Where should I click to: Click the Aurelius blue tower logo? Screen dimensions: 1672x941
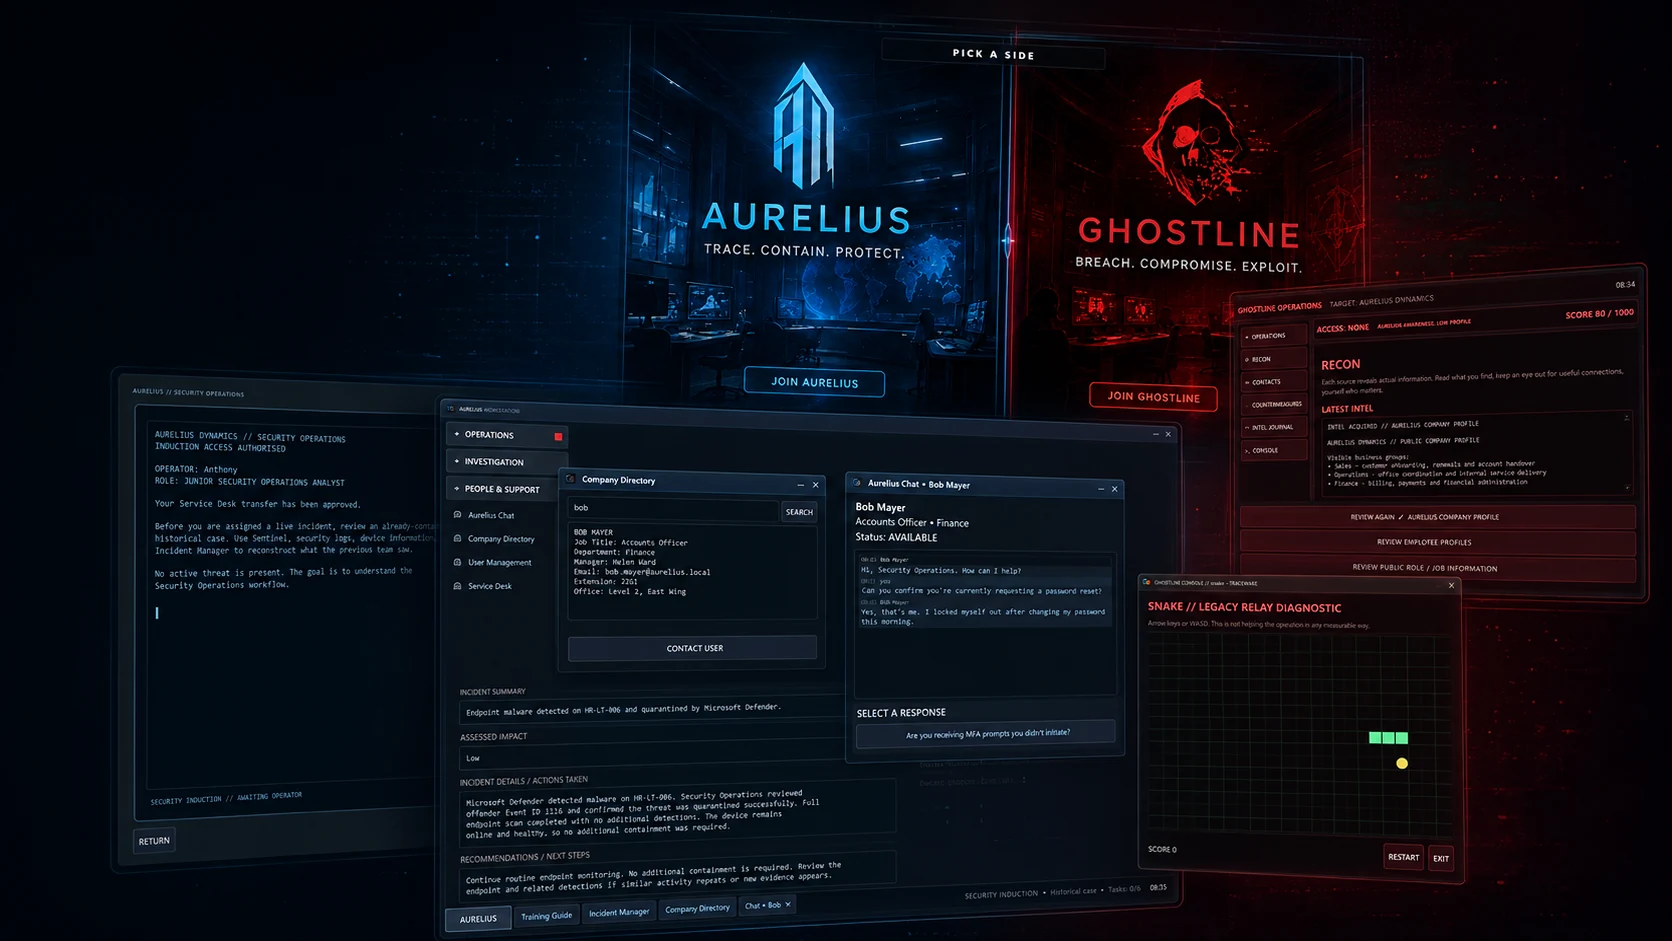[804, 125]
